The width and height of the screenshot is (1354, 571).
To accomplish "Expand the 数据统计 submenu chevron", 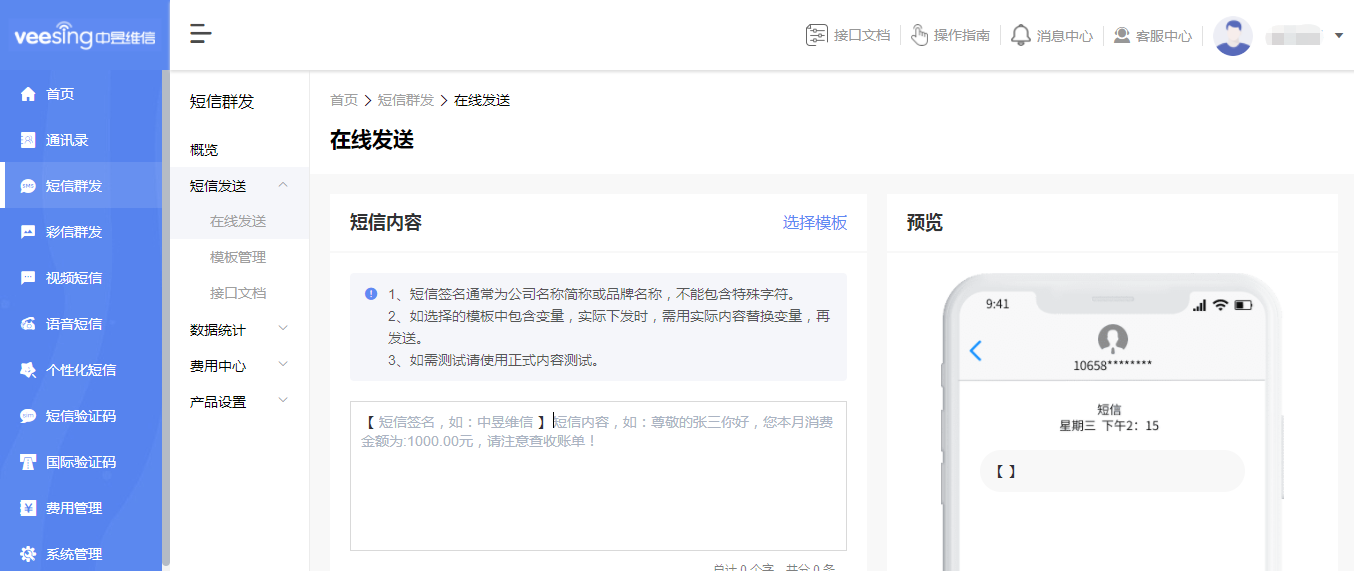I will [283, 328].
